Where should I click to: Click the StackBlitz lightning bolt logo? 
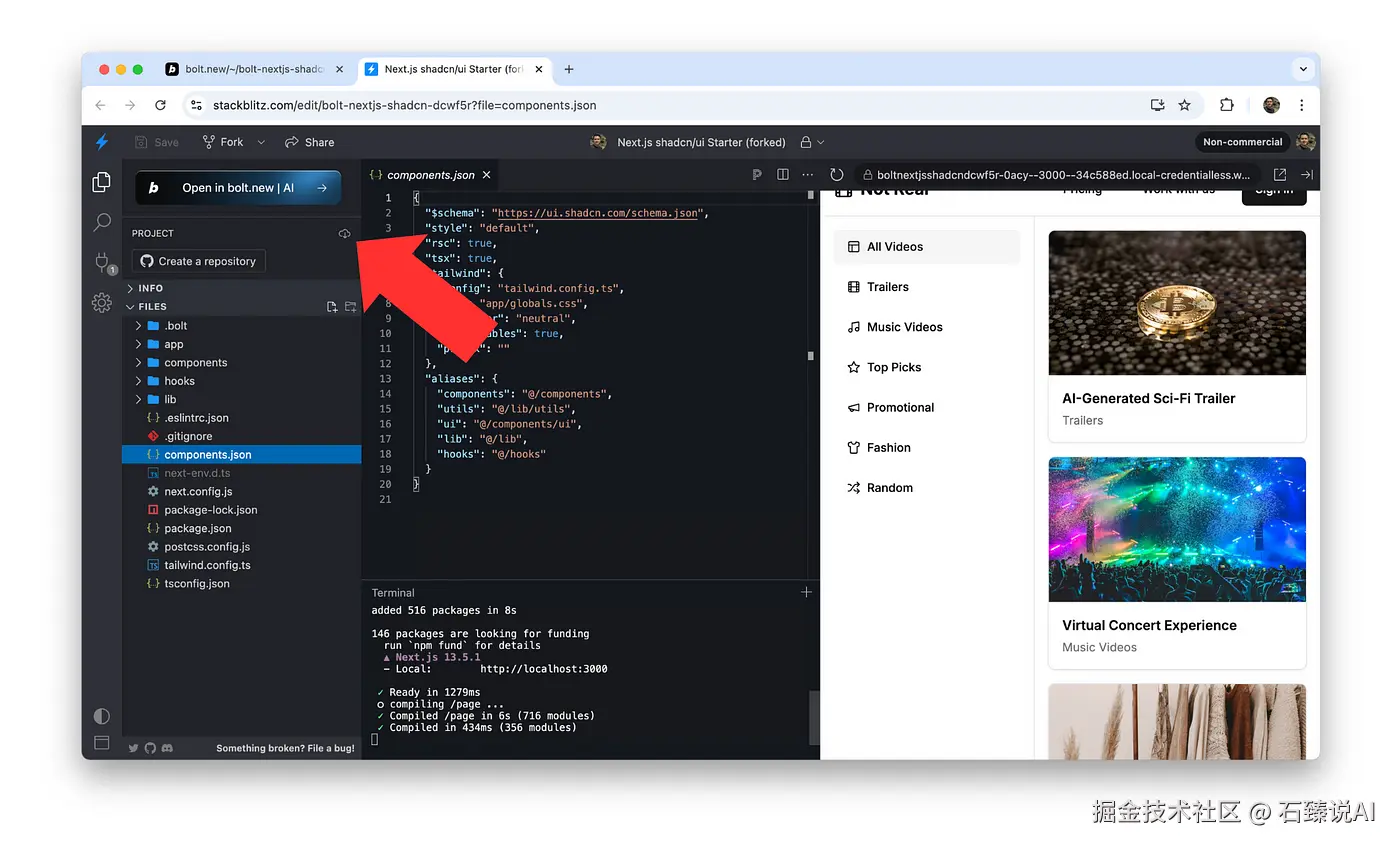(x=101, y=142)
